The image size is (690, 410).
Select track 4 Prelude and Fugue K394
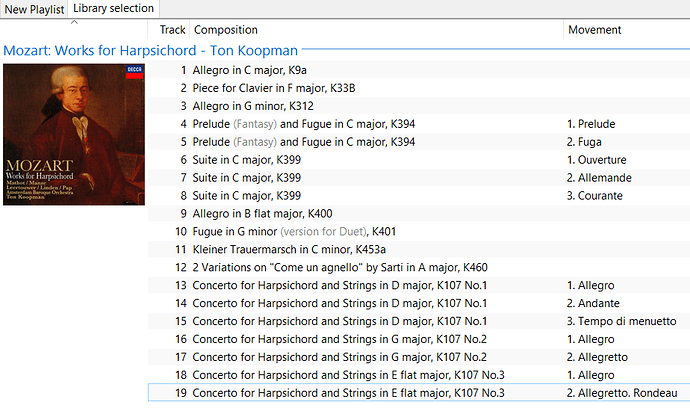(419, 124)
